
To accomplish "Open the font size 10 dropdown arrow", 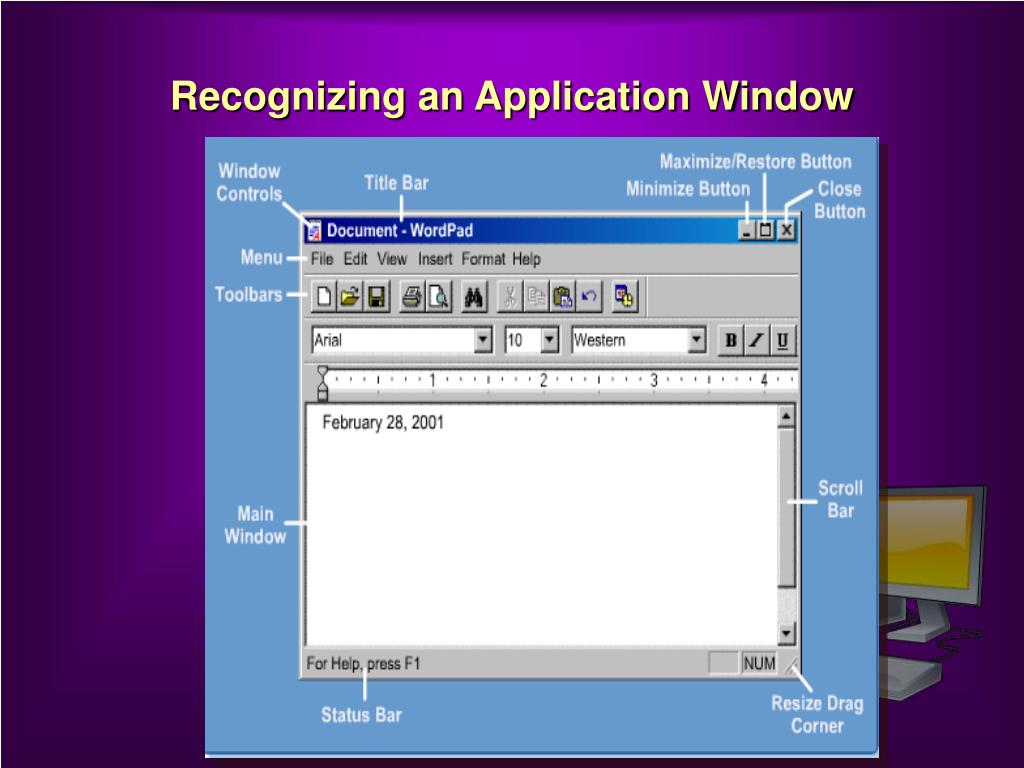I will [549, 340].
